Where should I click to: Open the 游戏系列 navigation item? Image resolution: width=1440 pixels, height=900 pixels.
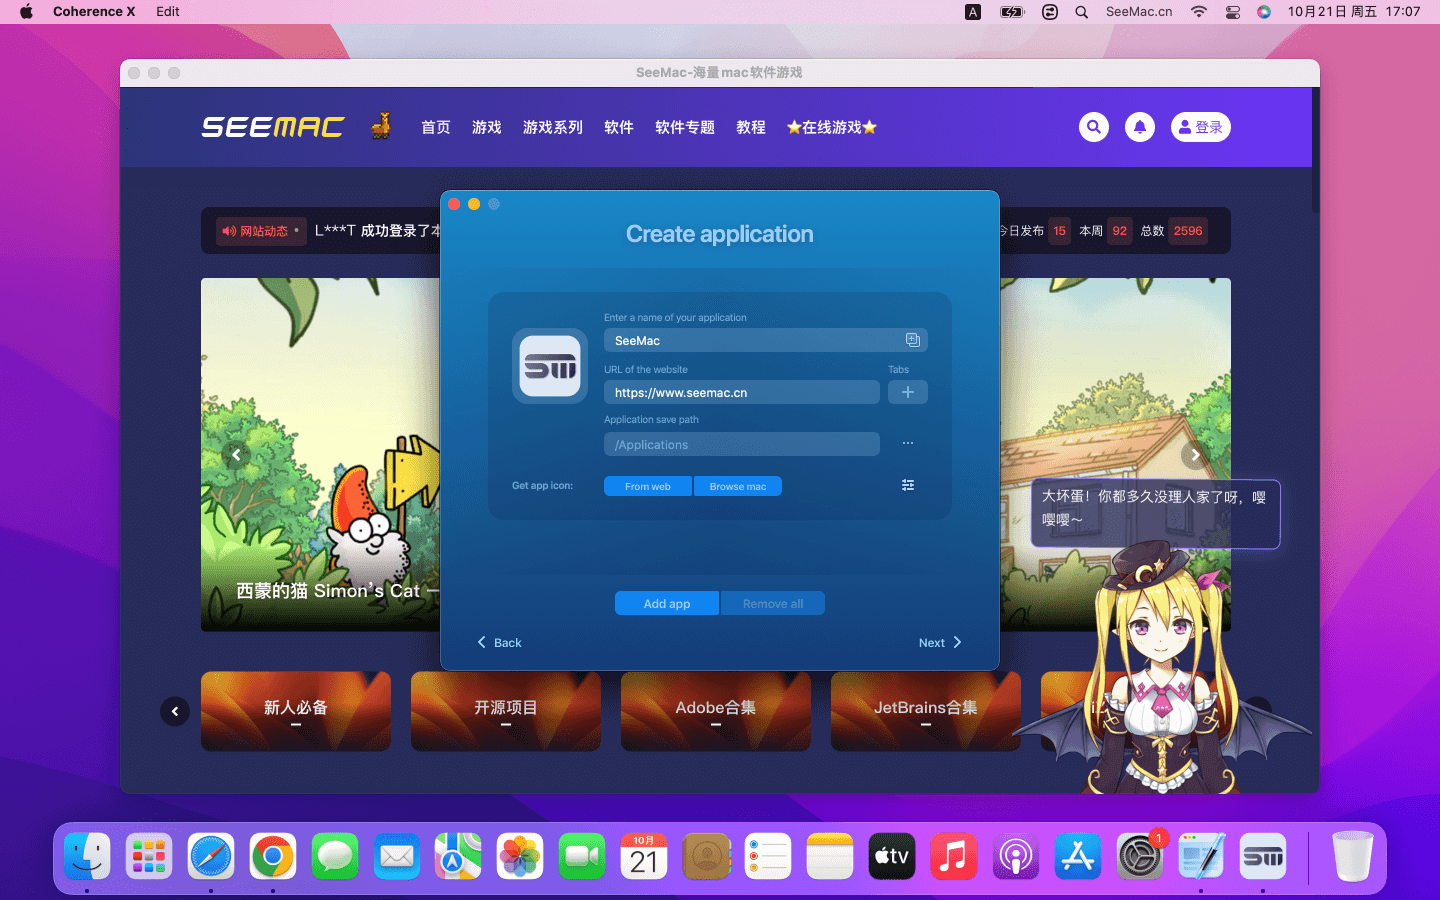[x=553, y=127]
